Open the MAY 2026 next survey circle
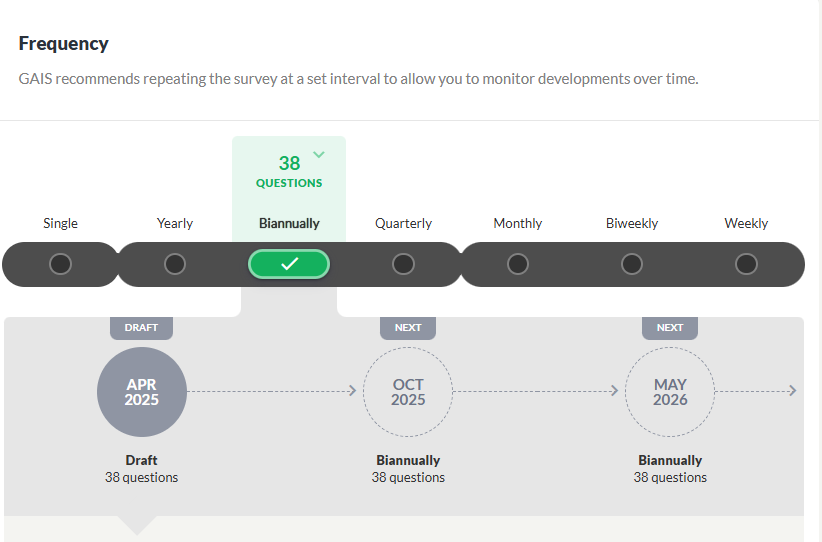Viewport: 822px width, 542px height. (670, 392)
